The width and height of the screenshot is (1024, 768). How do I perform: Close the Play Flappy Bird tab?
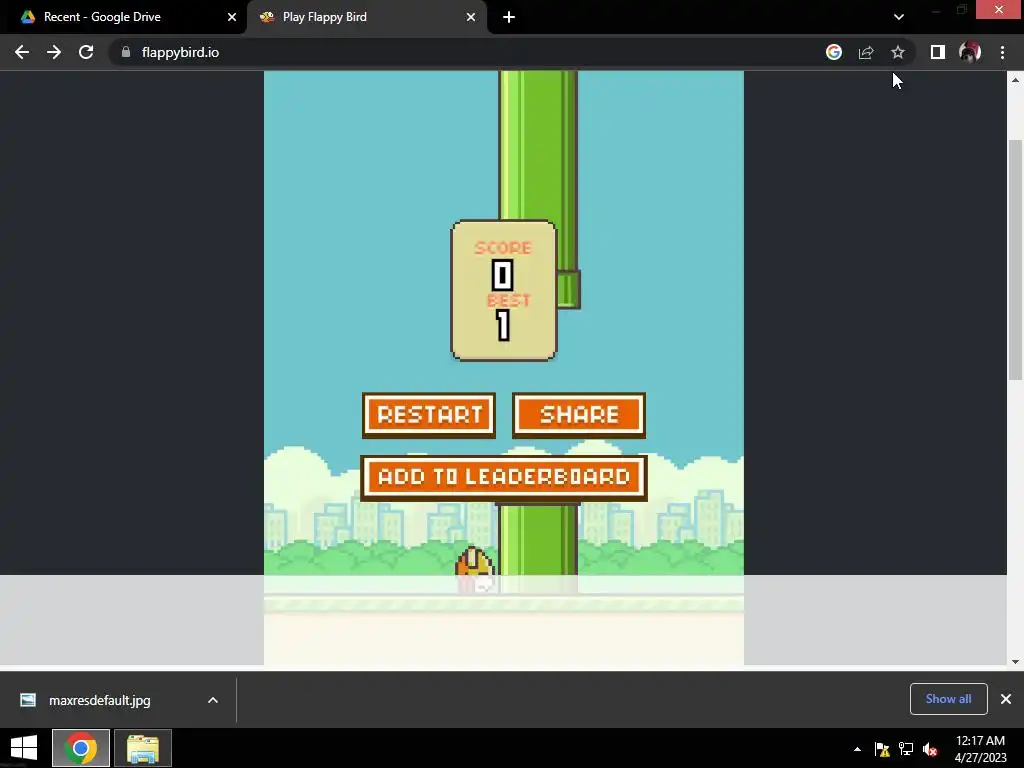(471, 17)
